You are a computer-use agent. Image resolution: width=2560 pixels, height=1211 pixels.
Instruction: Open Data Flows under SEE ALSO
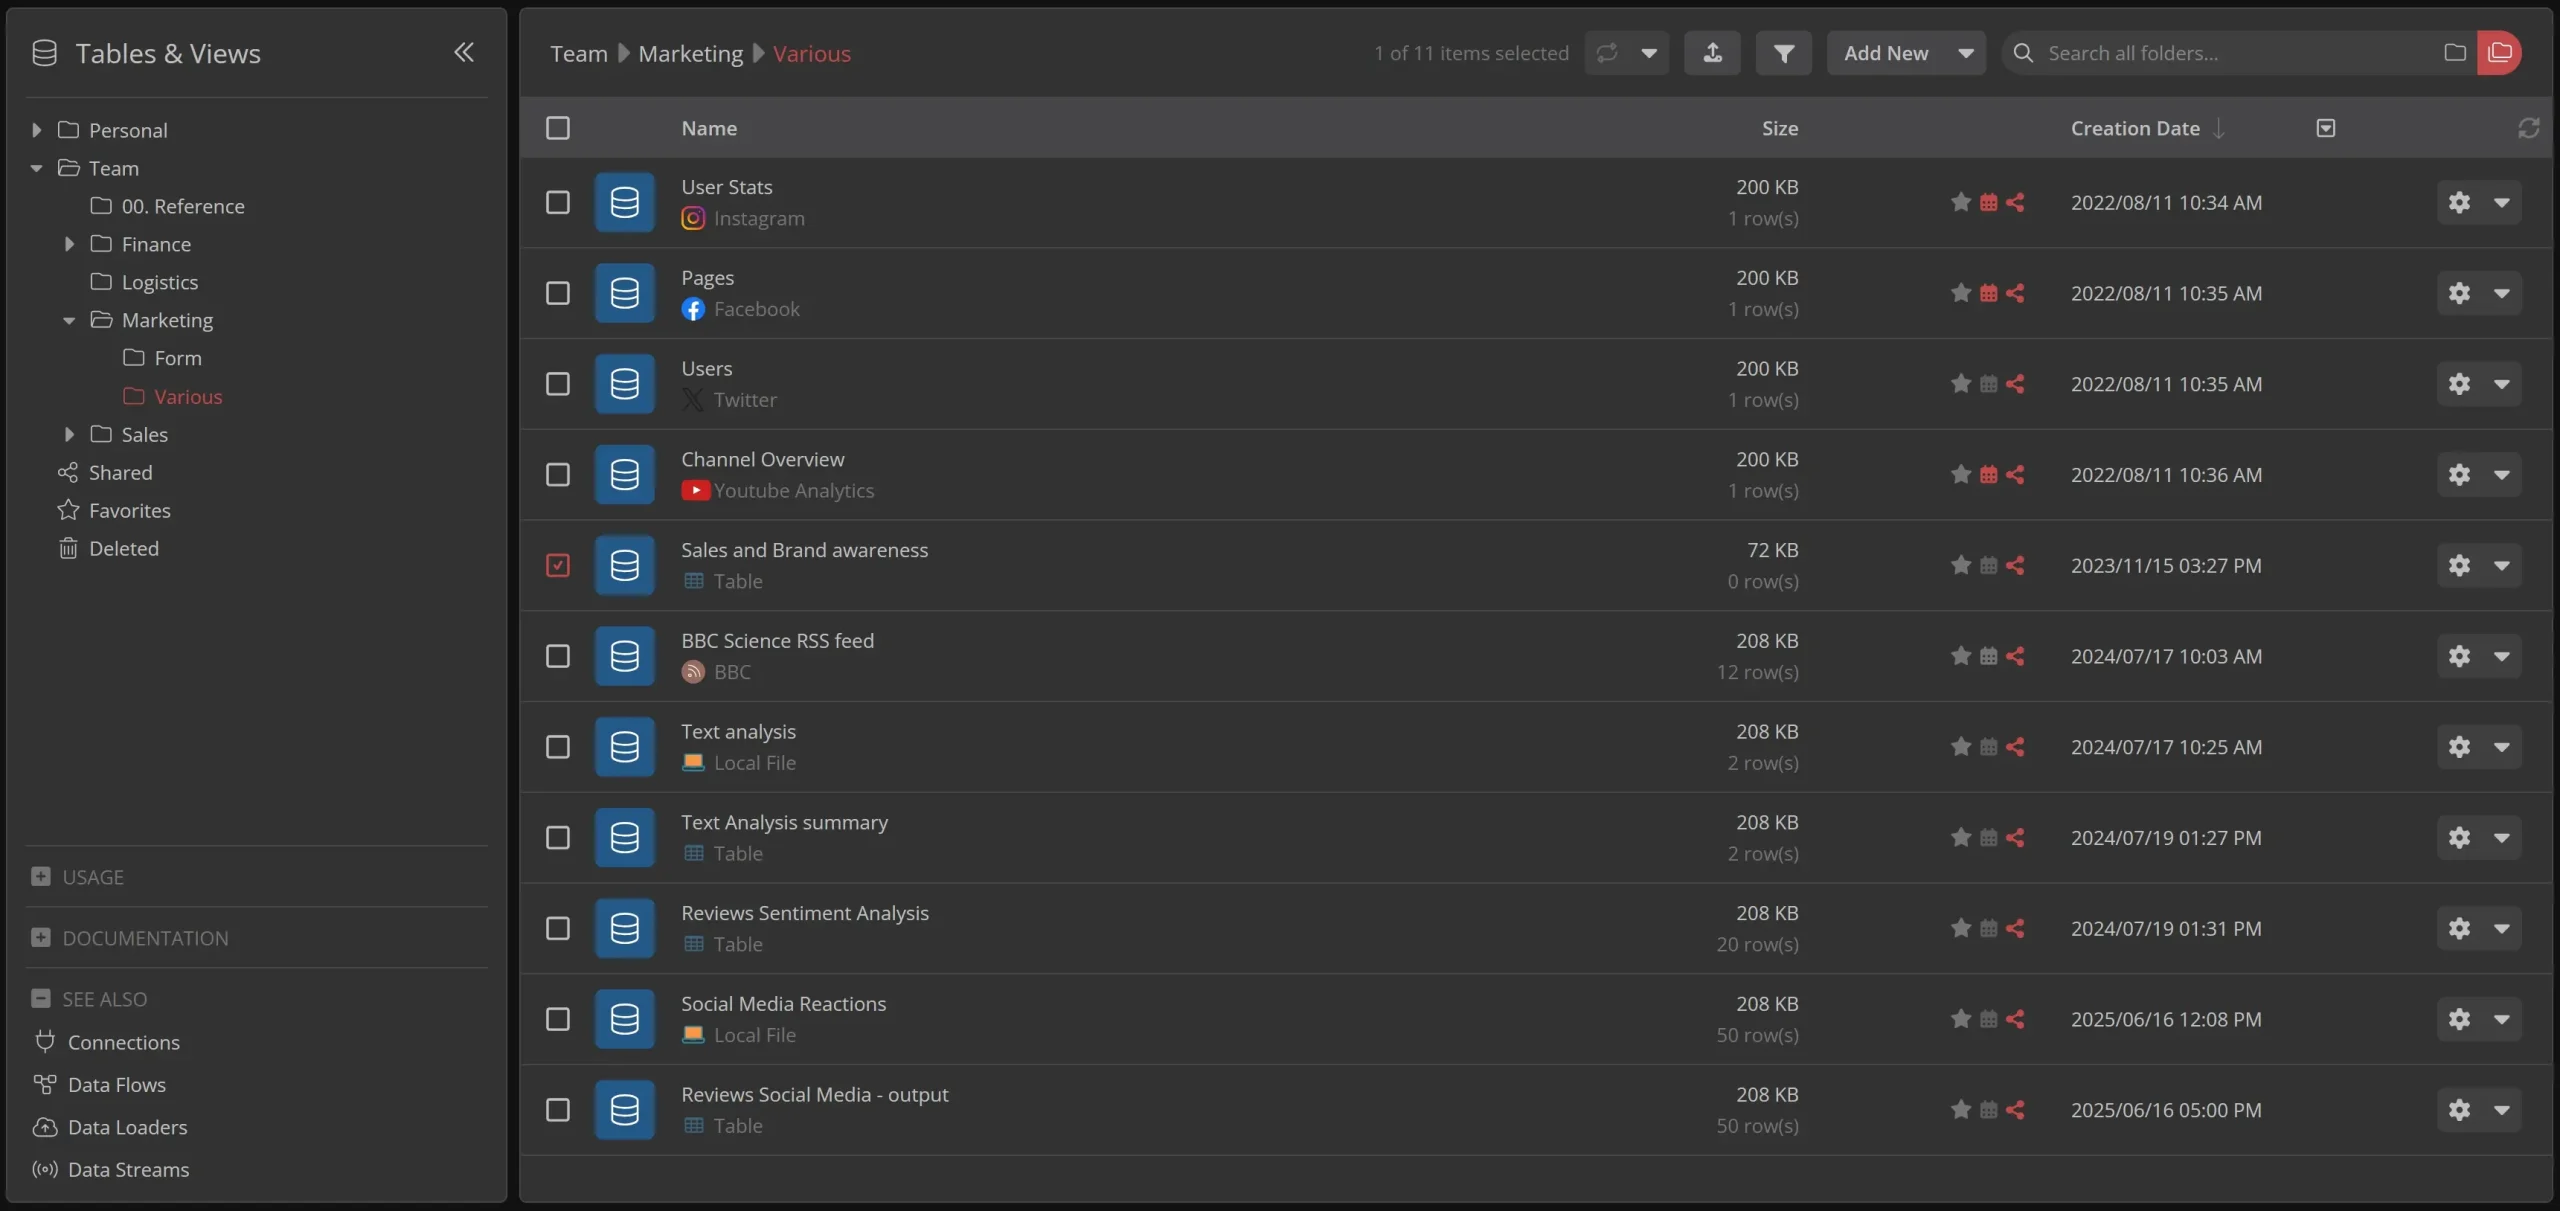[x=117, y=1084]
